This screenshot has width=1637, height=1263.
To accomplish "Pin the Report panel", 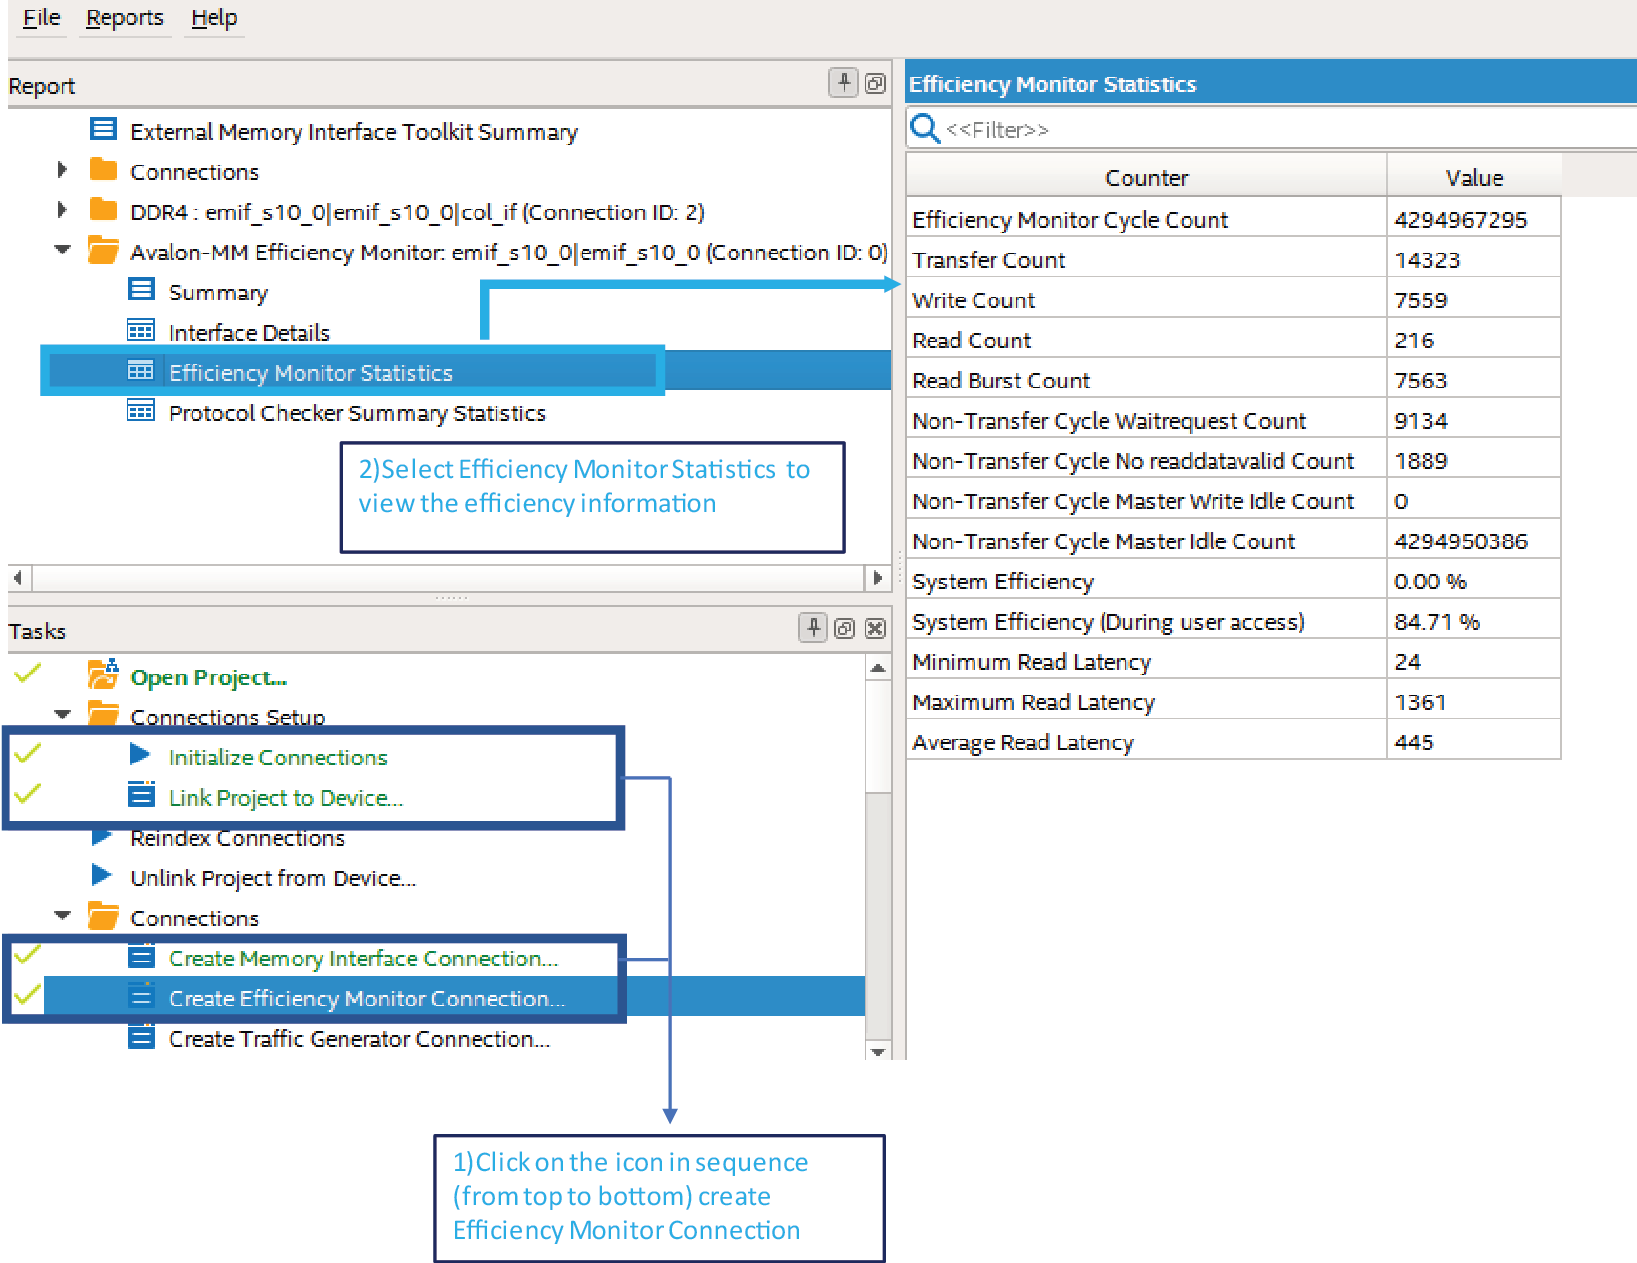I will coord(843,83).
